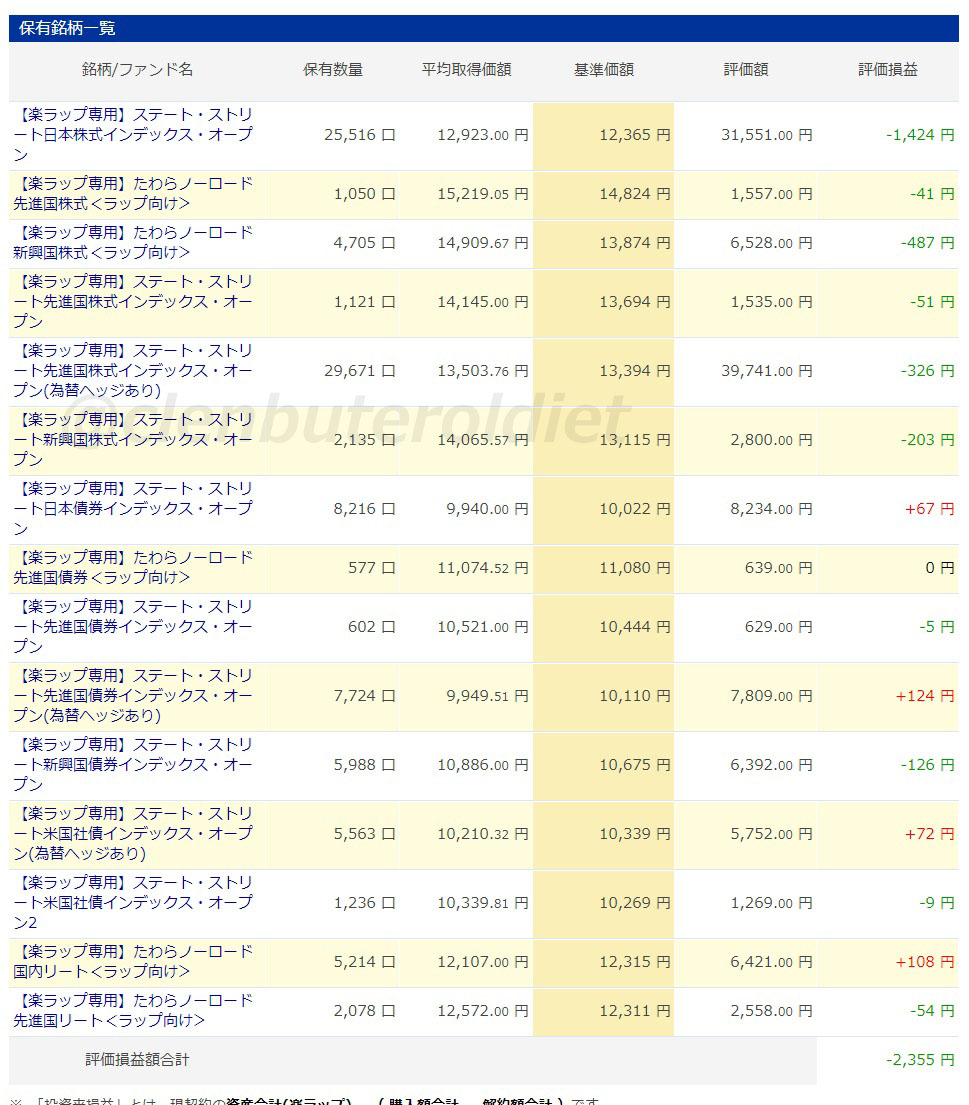
Task: Click average cost 15,219.05 円
Action: pos(483,194)
